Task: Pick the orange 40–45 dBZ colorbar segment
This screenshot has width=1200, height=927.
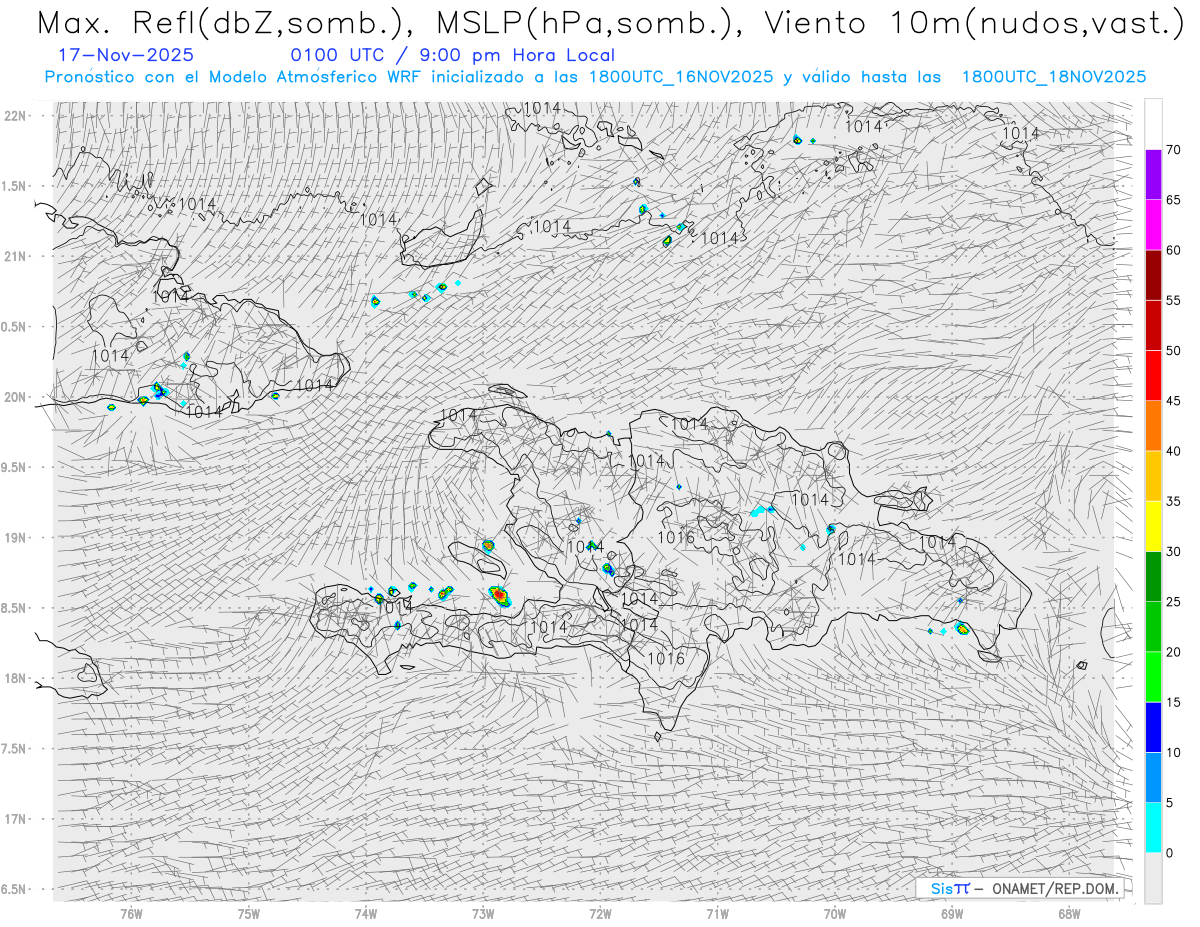Action: [x=1153, y=426]
